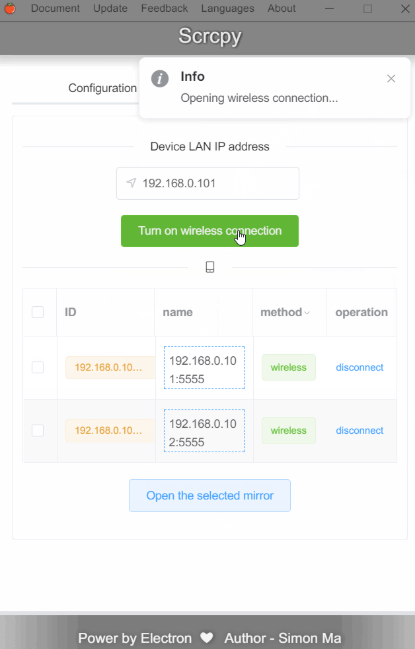This screenshot has height=649, width=415.
Task: Disconnect the 192.168.0.102:5555 device
Action: point(360,430)
